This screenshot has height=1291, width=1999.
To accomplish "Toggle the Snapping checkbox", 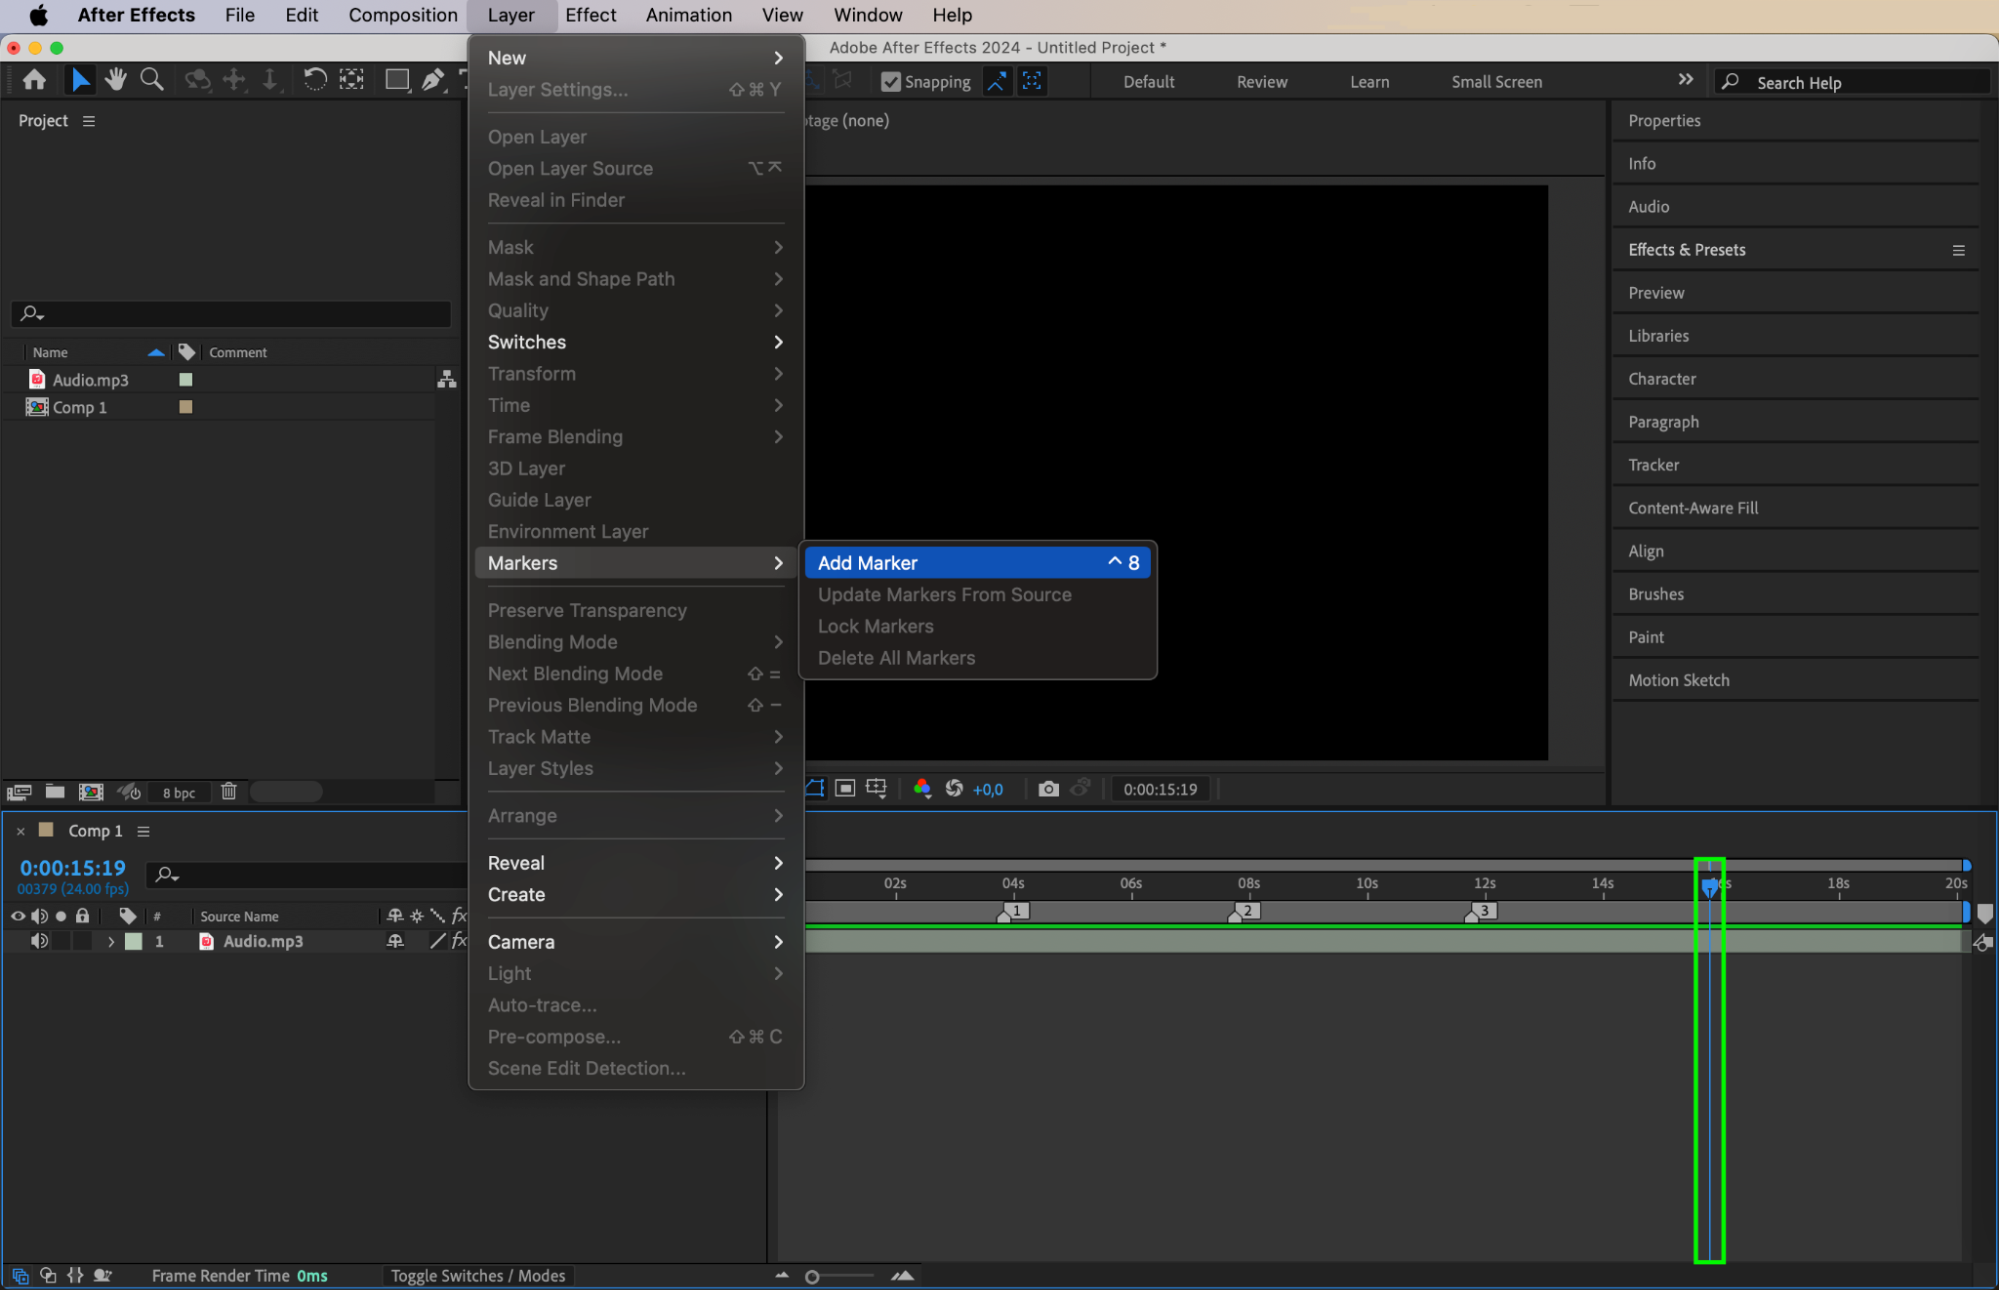I will (x=891, y=82).
